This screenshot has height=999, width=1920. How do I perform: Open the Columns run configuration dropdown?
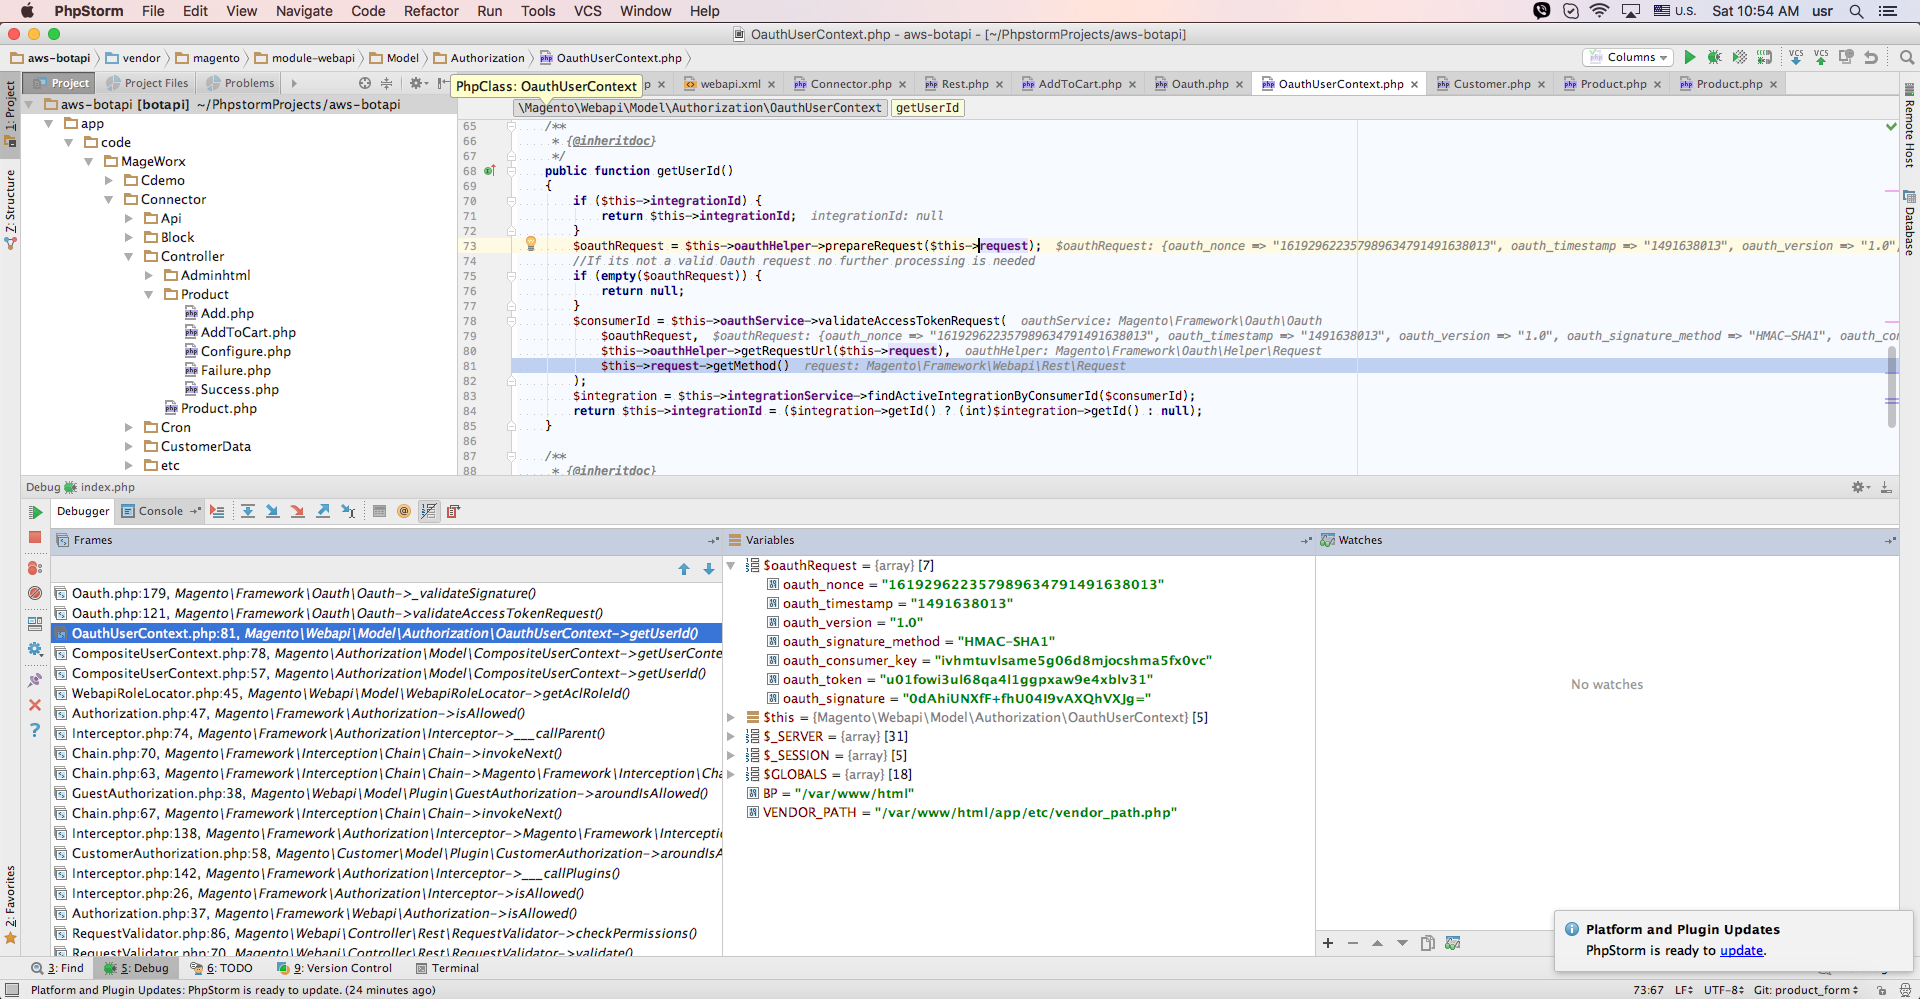1628,57
